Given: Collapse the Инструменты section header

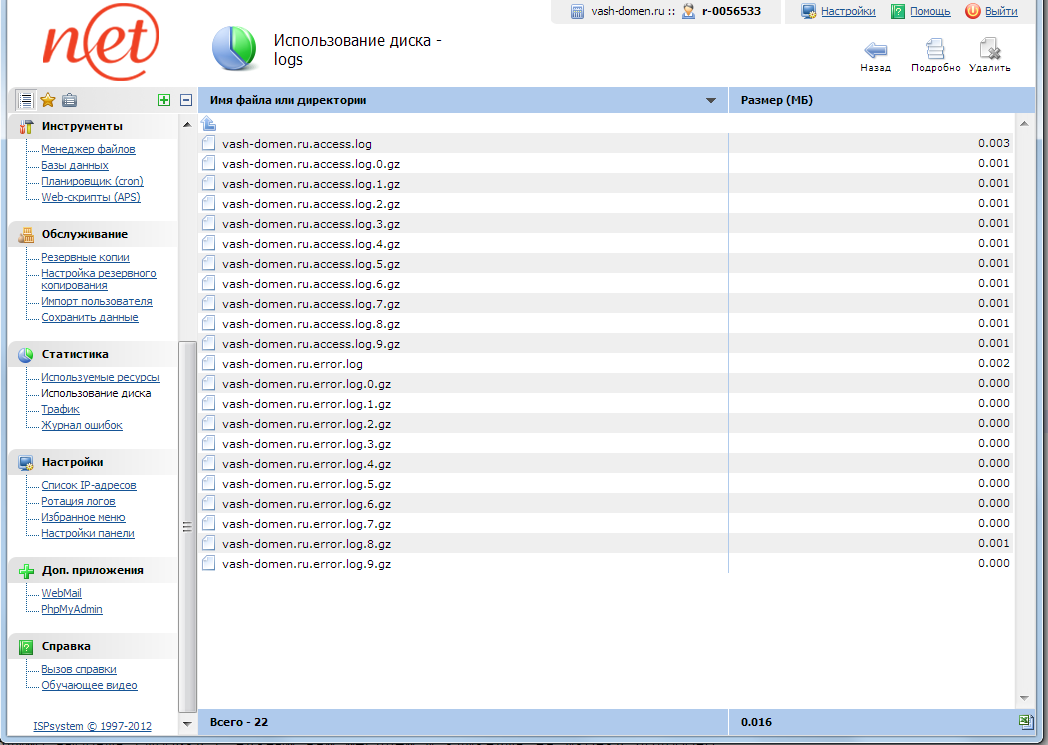Looking at the screenshot, I should pos(82,126).
